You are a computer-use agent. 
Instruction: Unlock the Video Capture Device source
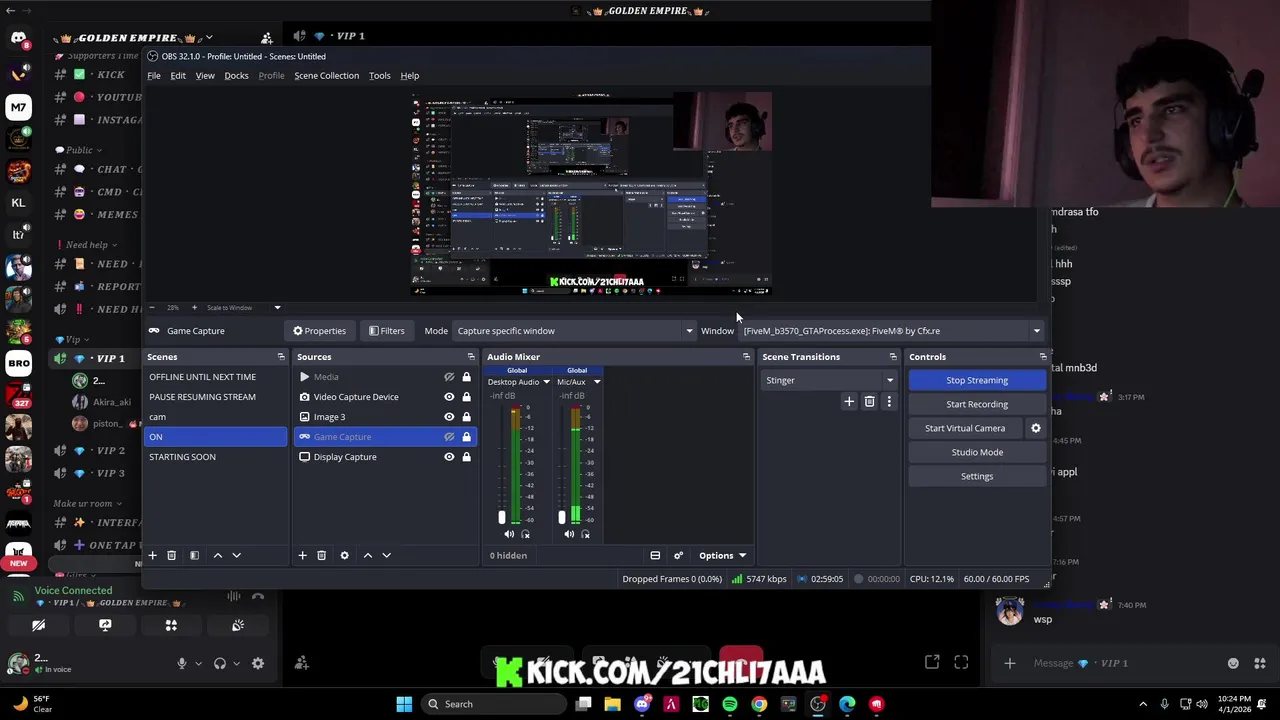[x=466, y=397]
